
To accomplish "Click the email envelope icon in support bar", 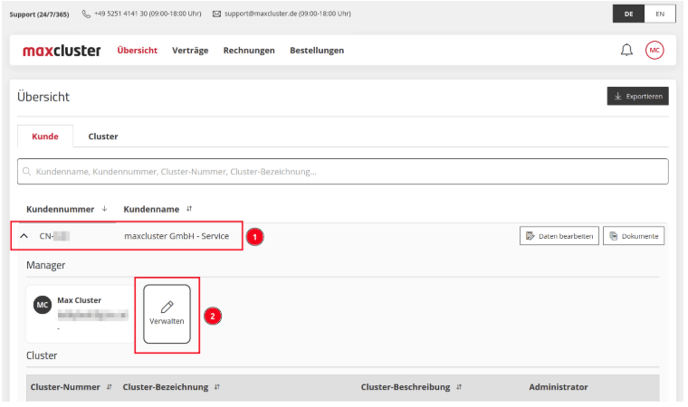I will (217, 14).
